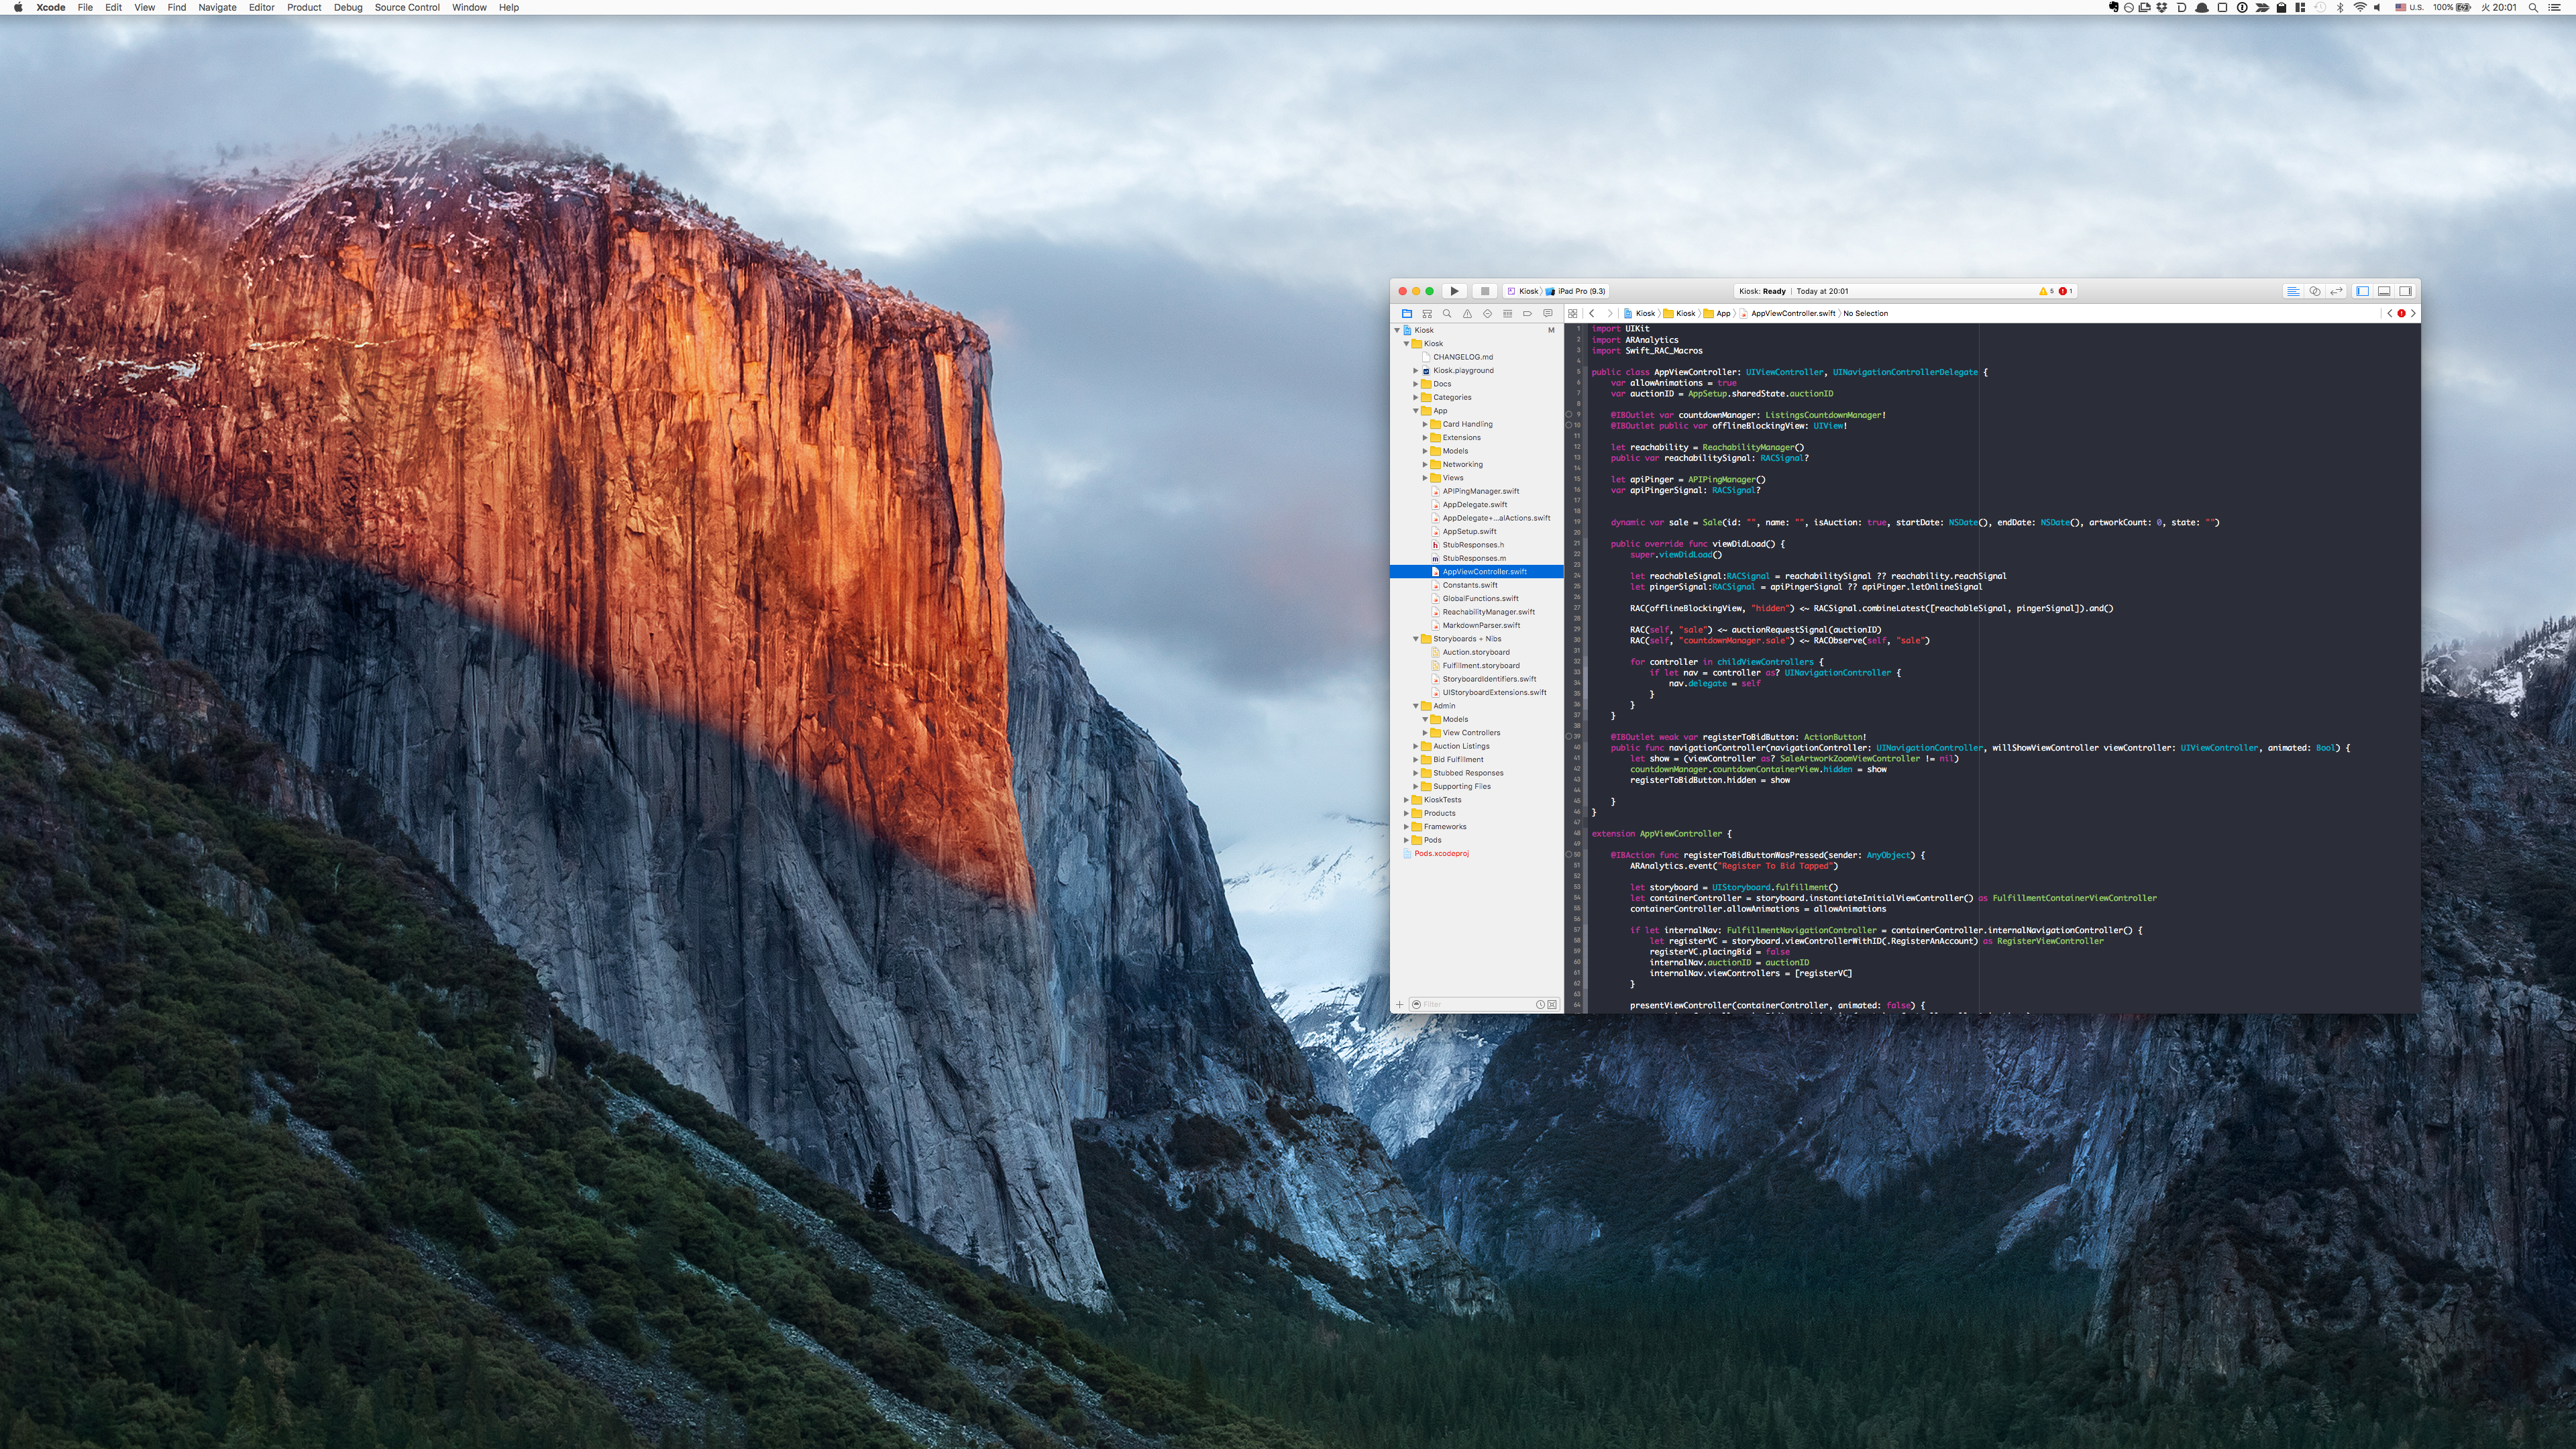Open the Breakpoint navigator icon
This screenshot has height=1449, width=2576.
[1527, 314]
